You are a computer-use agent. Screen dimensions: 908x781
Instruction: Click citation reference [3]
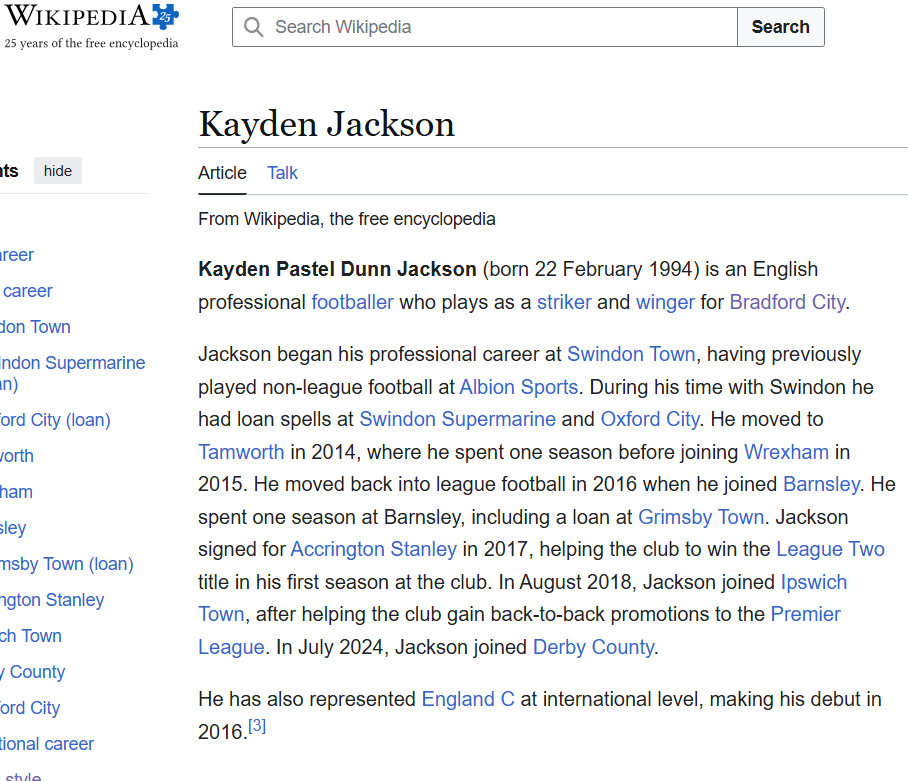pos(257,725)
